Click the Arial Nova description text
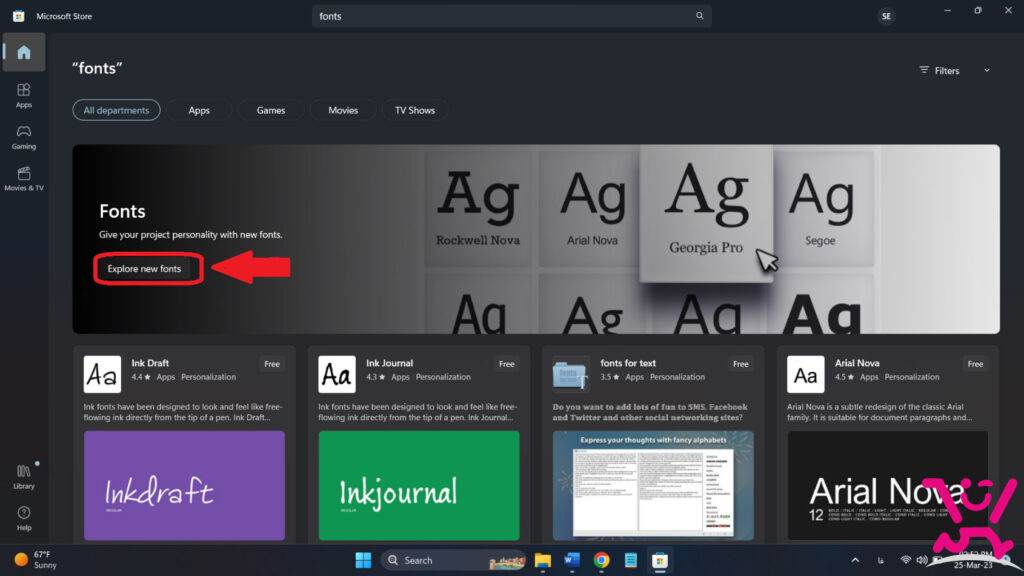 (880, 412)
